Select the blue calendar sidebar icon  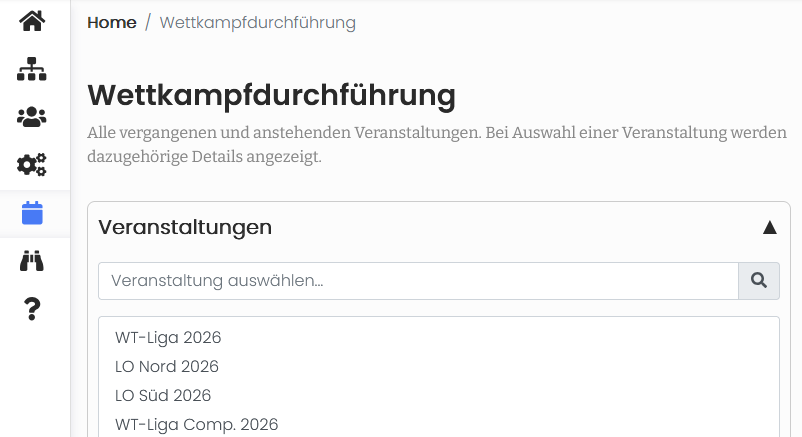32,213
